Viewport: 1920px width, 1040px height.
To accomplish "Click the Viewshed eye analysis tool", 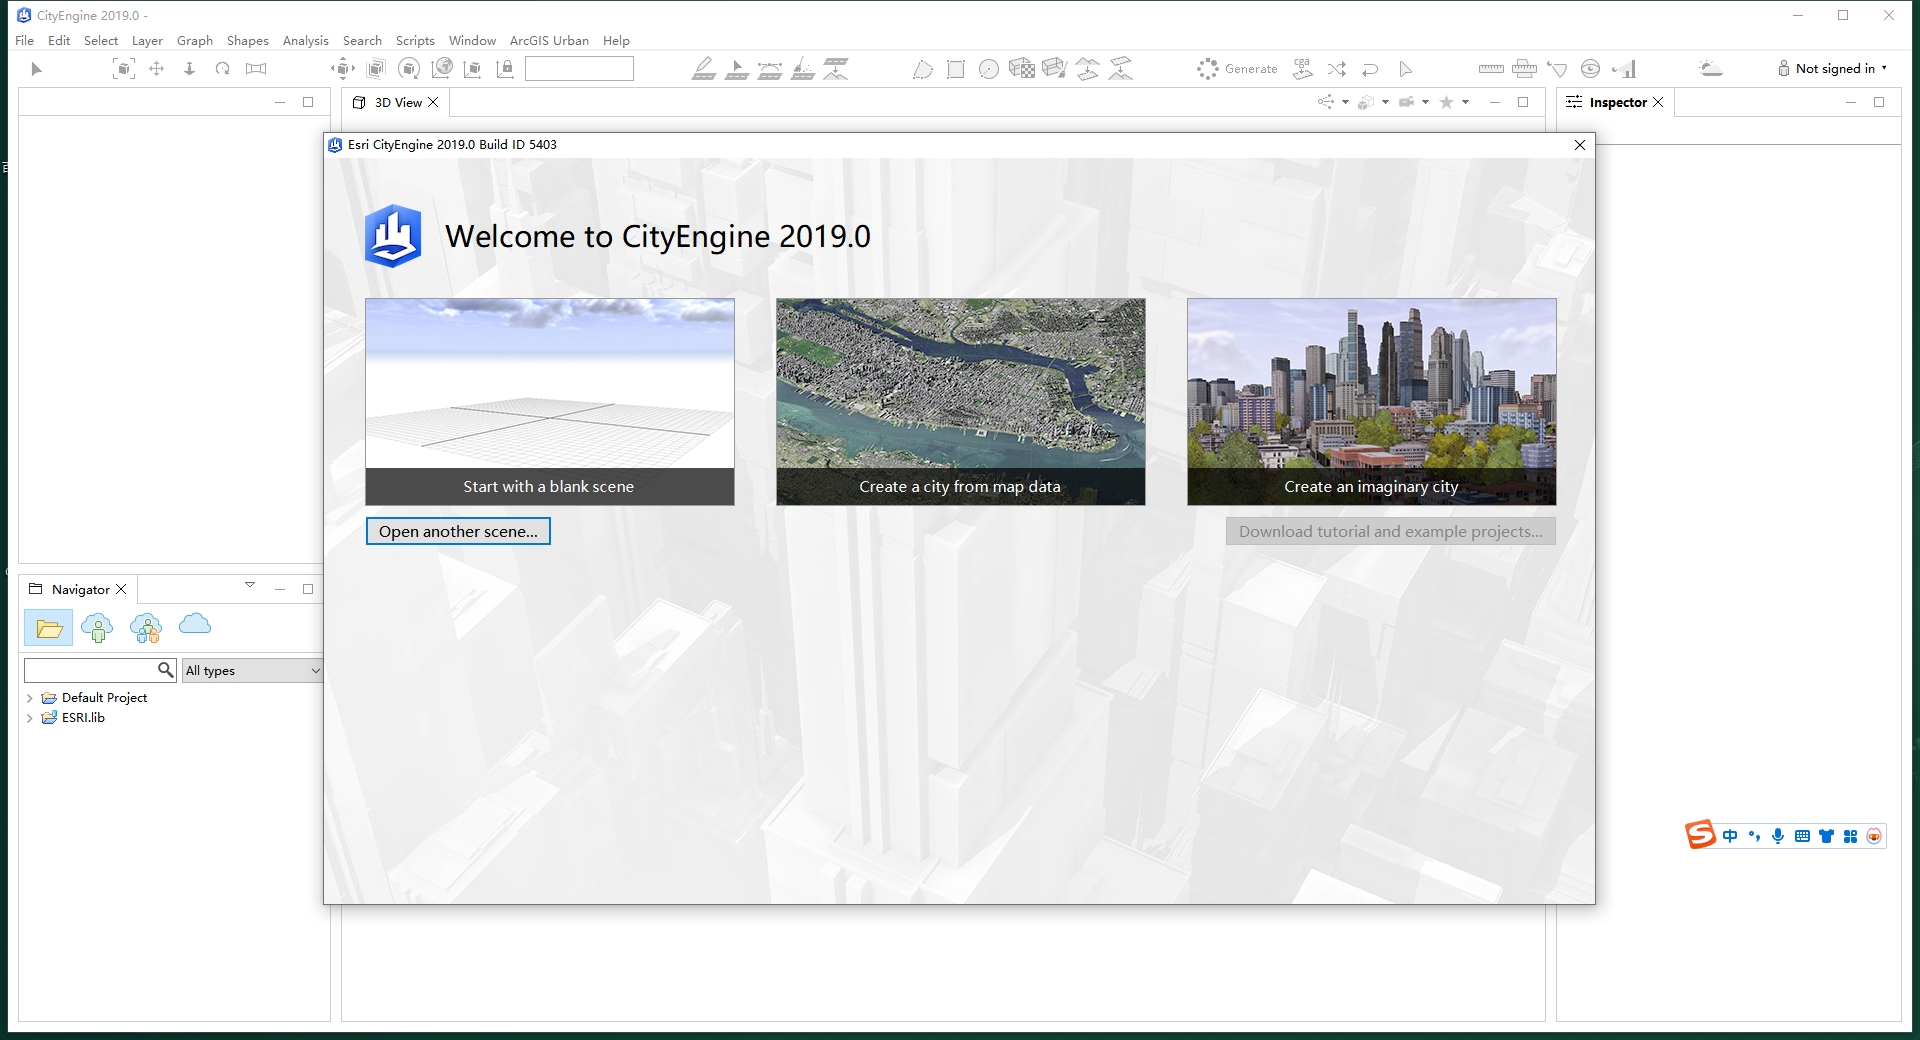I will [x=1590, y=69].
